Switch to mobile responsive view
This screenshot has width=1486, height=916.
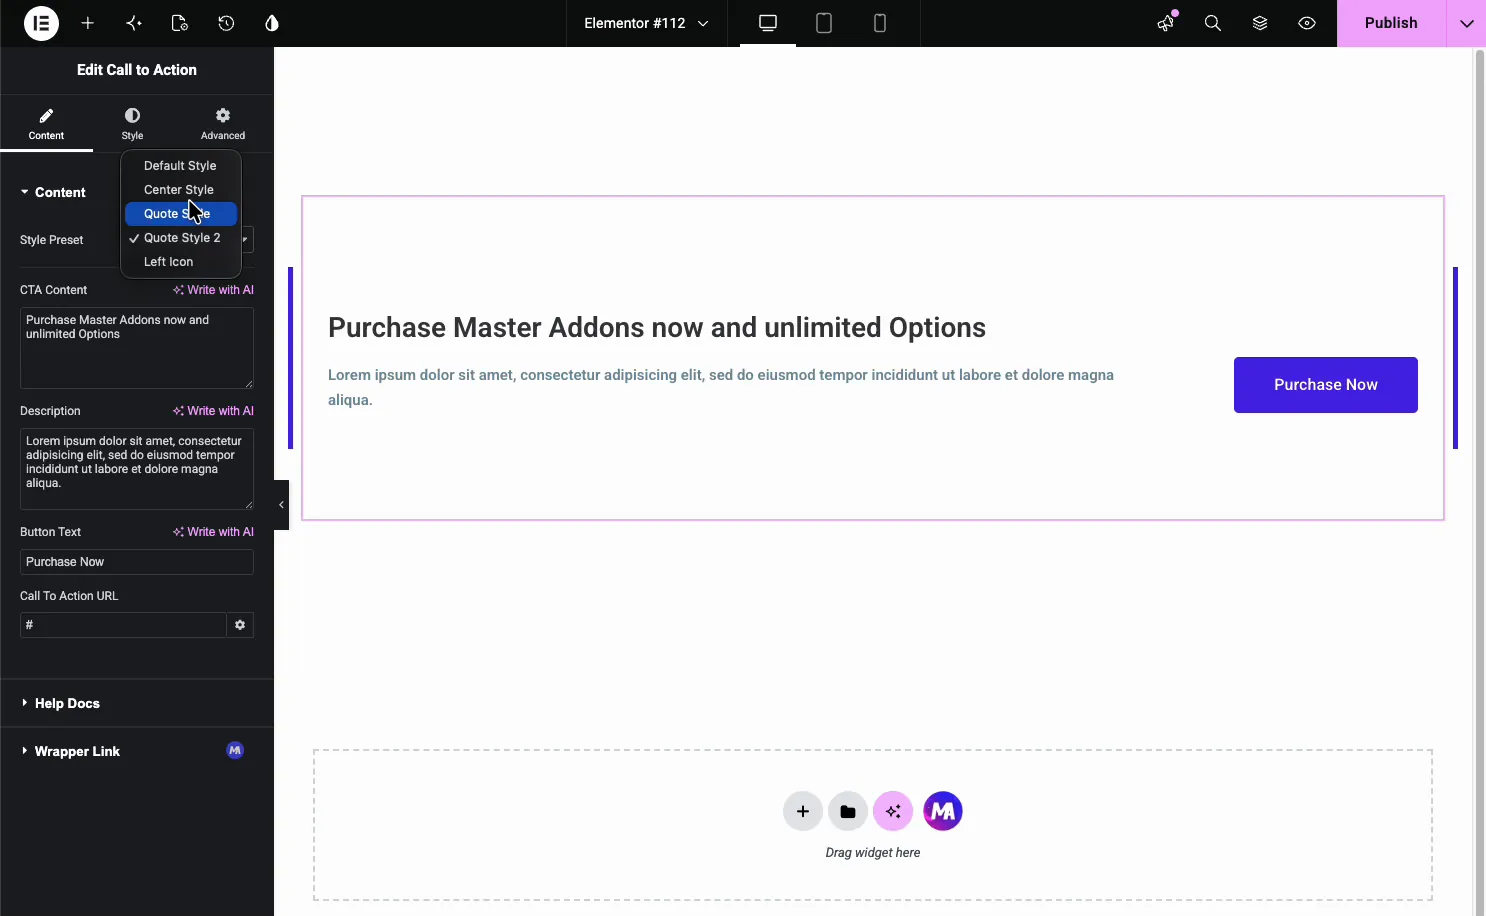(880, 23)
